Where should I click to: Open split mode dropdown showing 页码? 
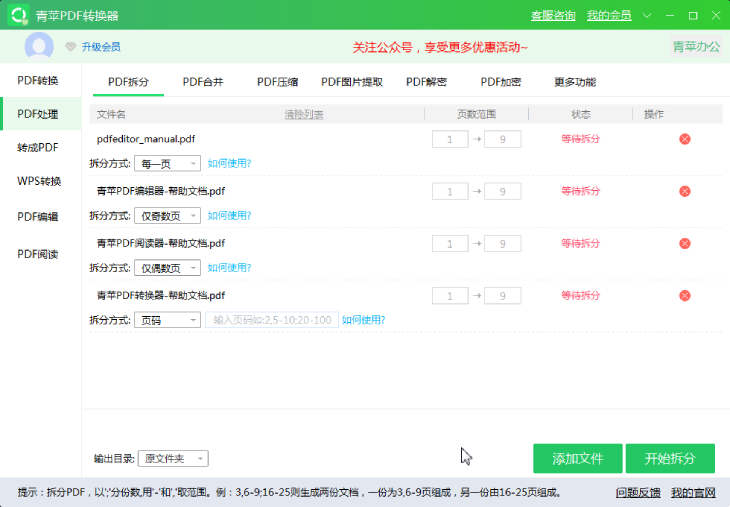168,320
